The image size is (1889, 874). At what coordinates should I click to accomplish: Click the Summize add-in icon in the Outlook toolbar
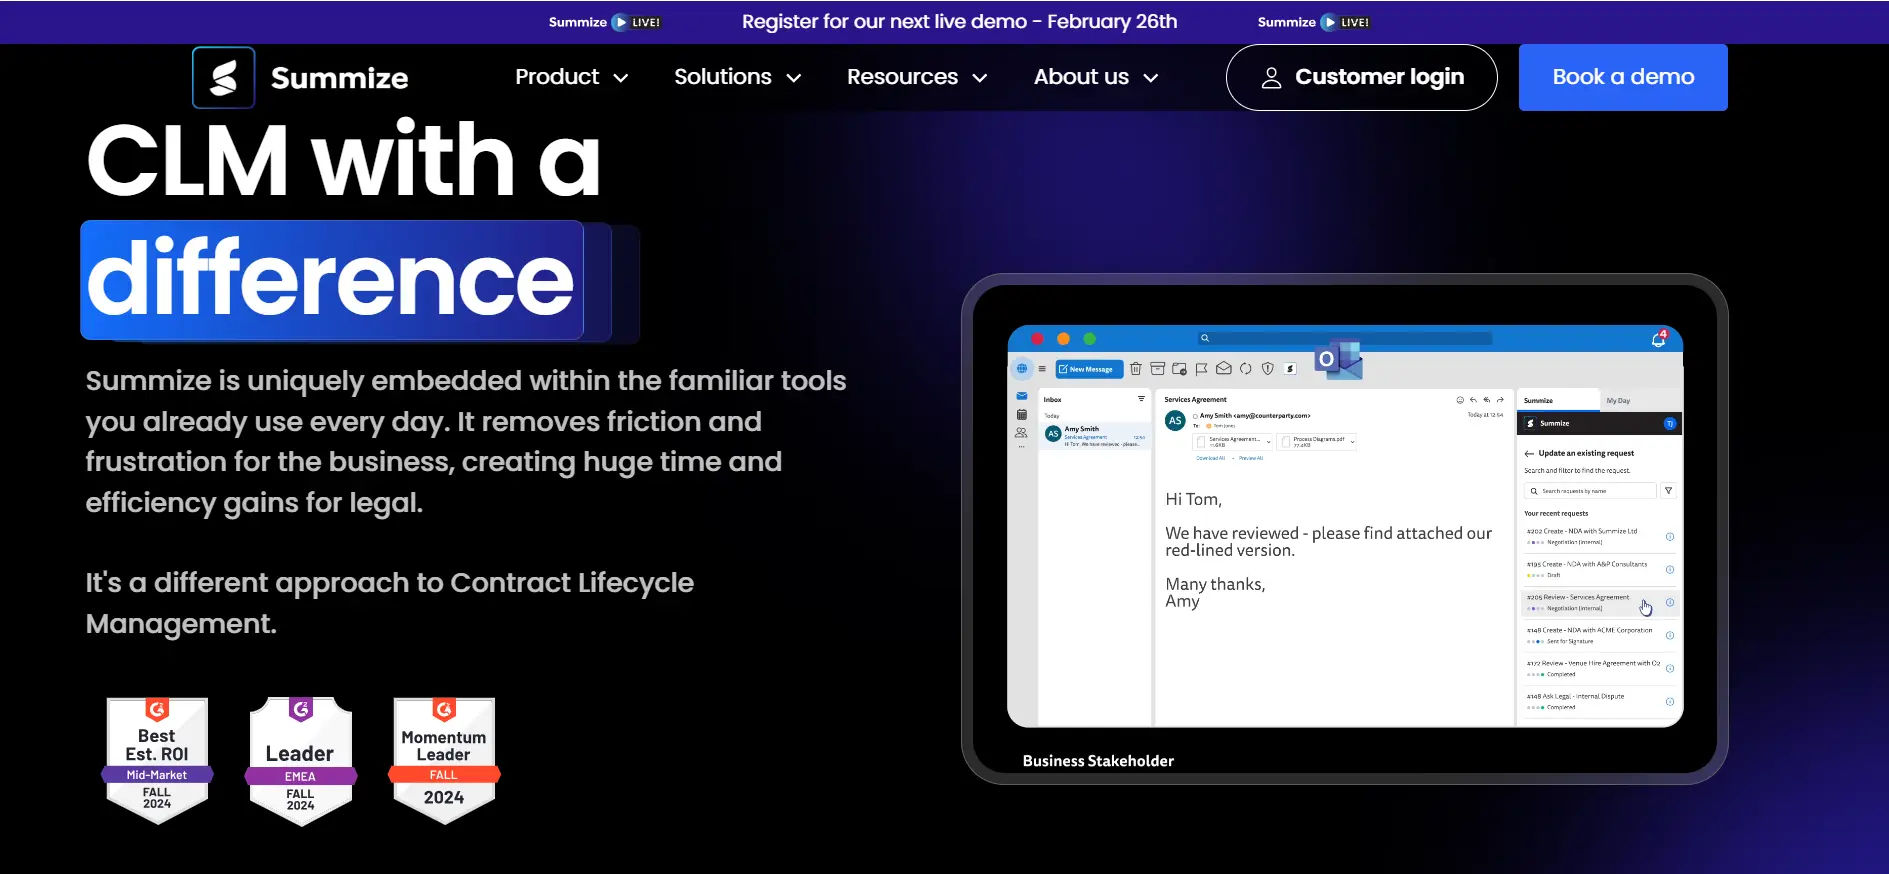pyautogui.click(x=1291, y=369)
